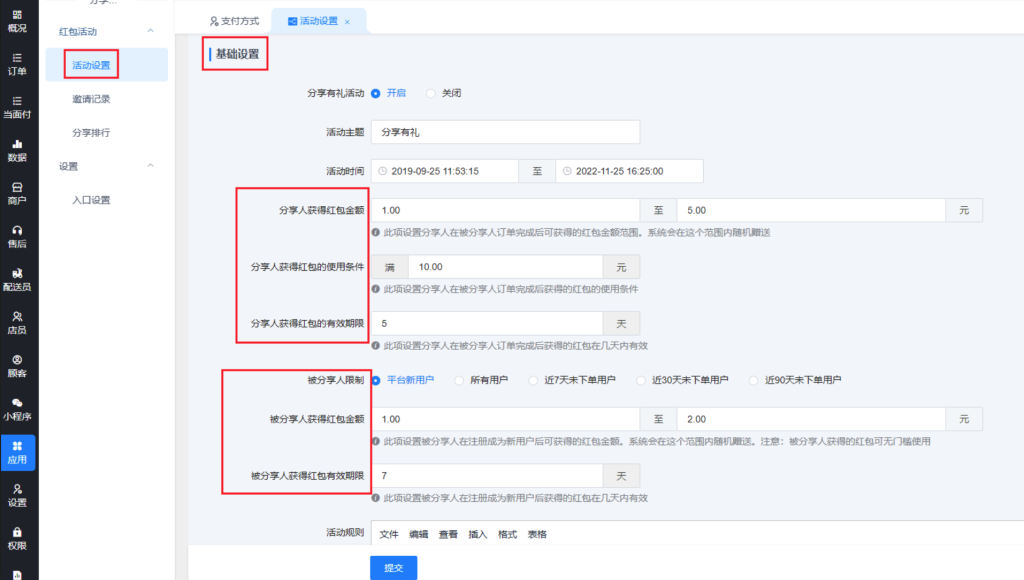Open 小程序 mini program icon

click(17, 409)
